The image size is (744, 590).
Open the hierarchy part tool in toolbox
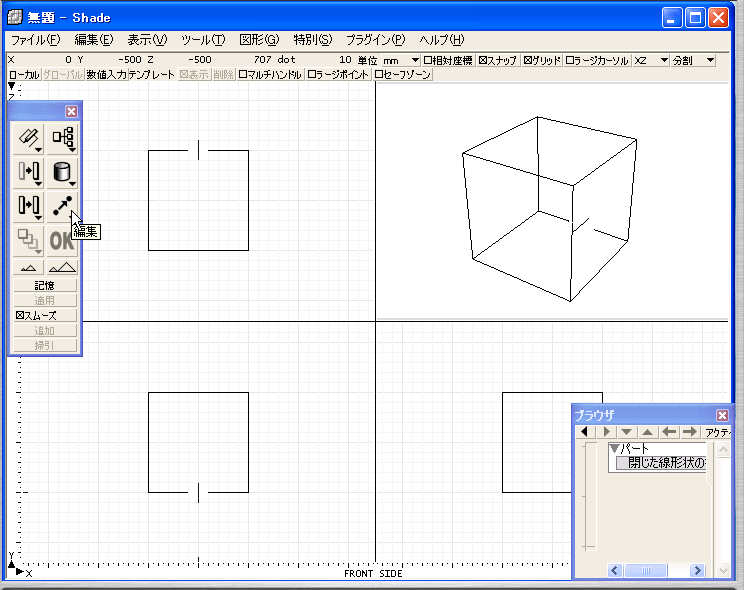63,139
